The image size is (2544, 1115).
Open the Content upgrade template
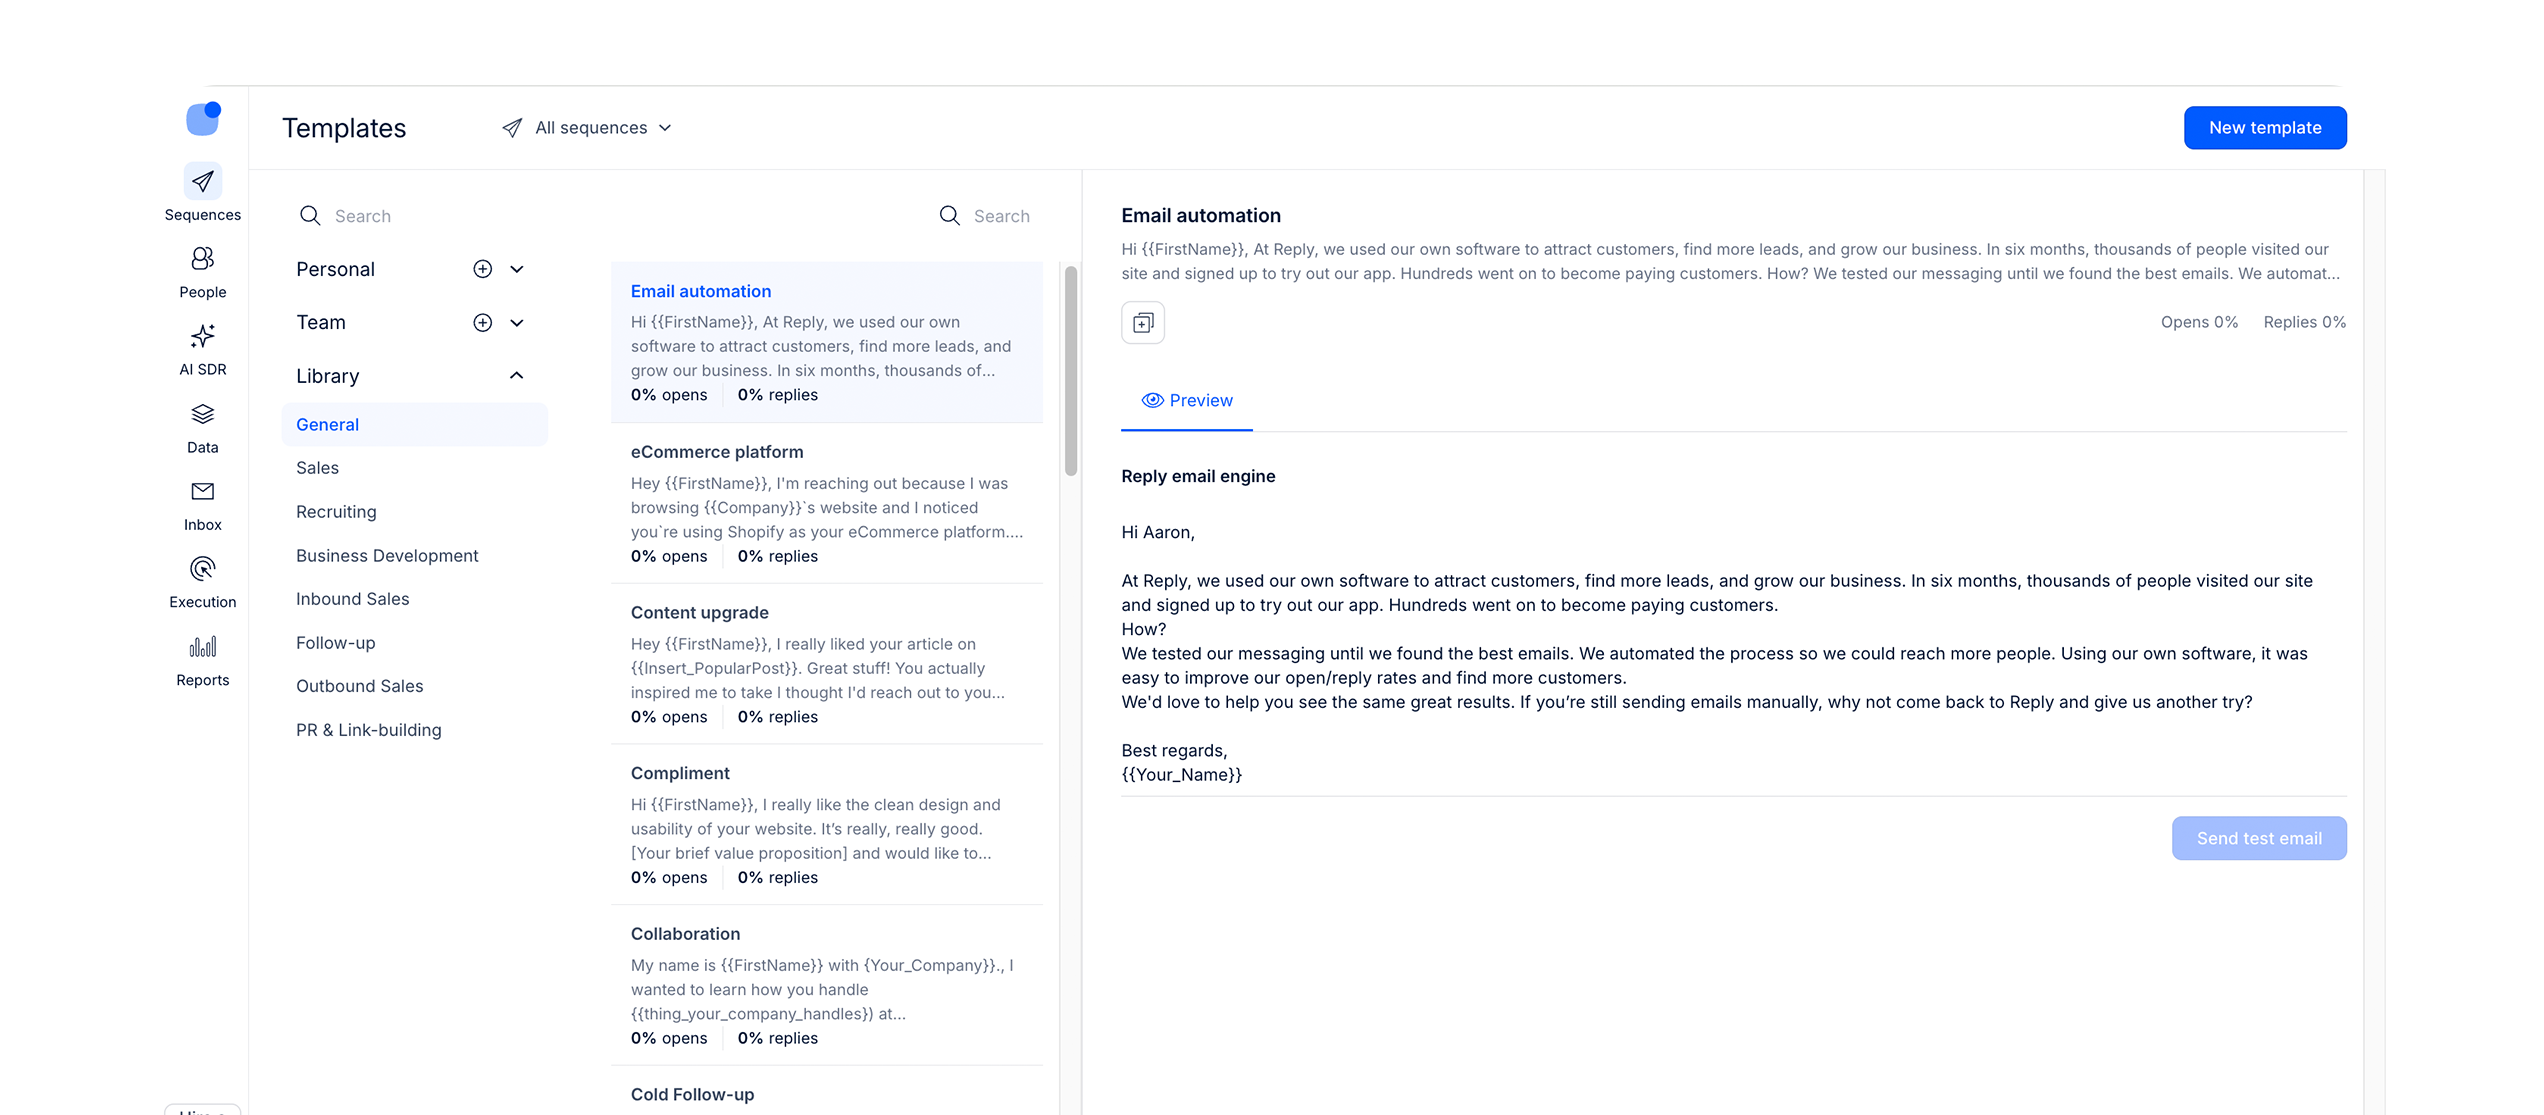[827, 665]
